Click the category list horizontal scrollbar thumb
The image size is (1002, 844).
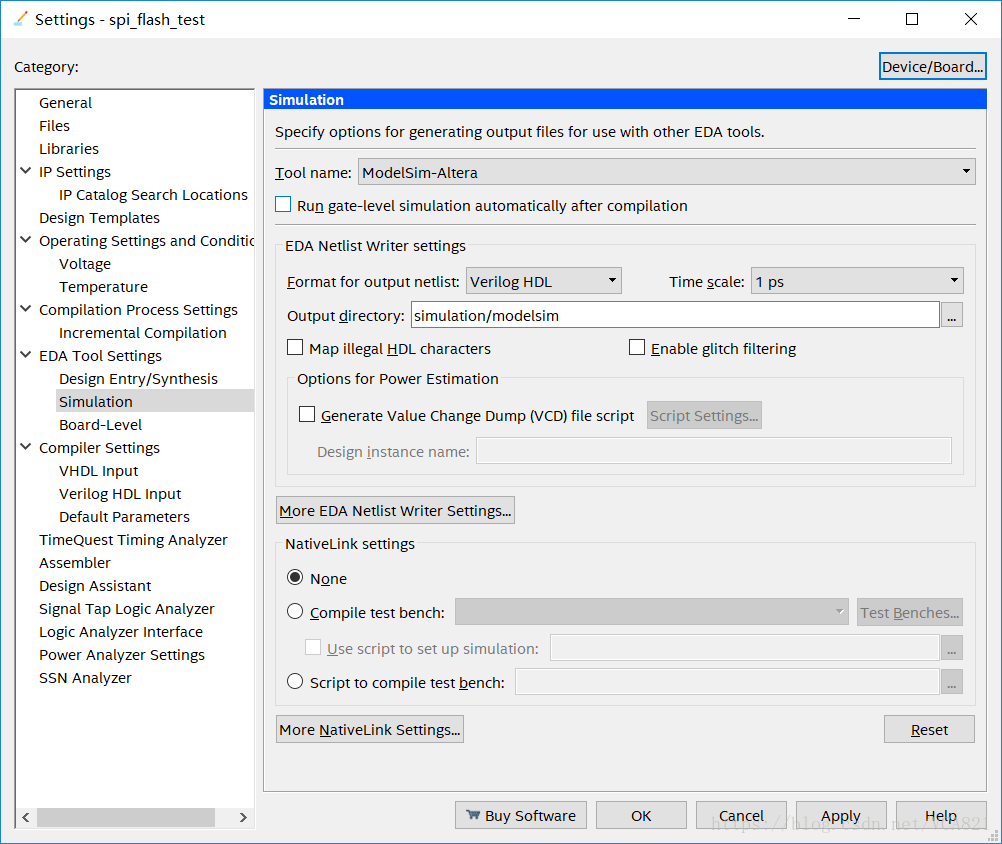click(126, 817)
